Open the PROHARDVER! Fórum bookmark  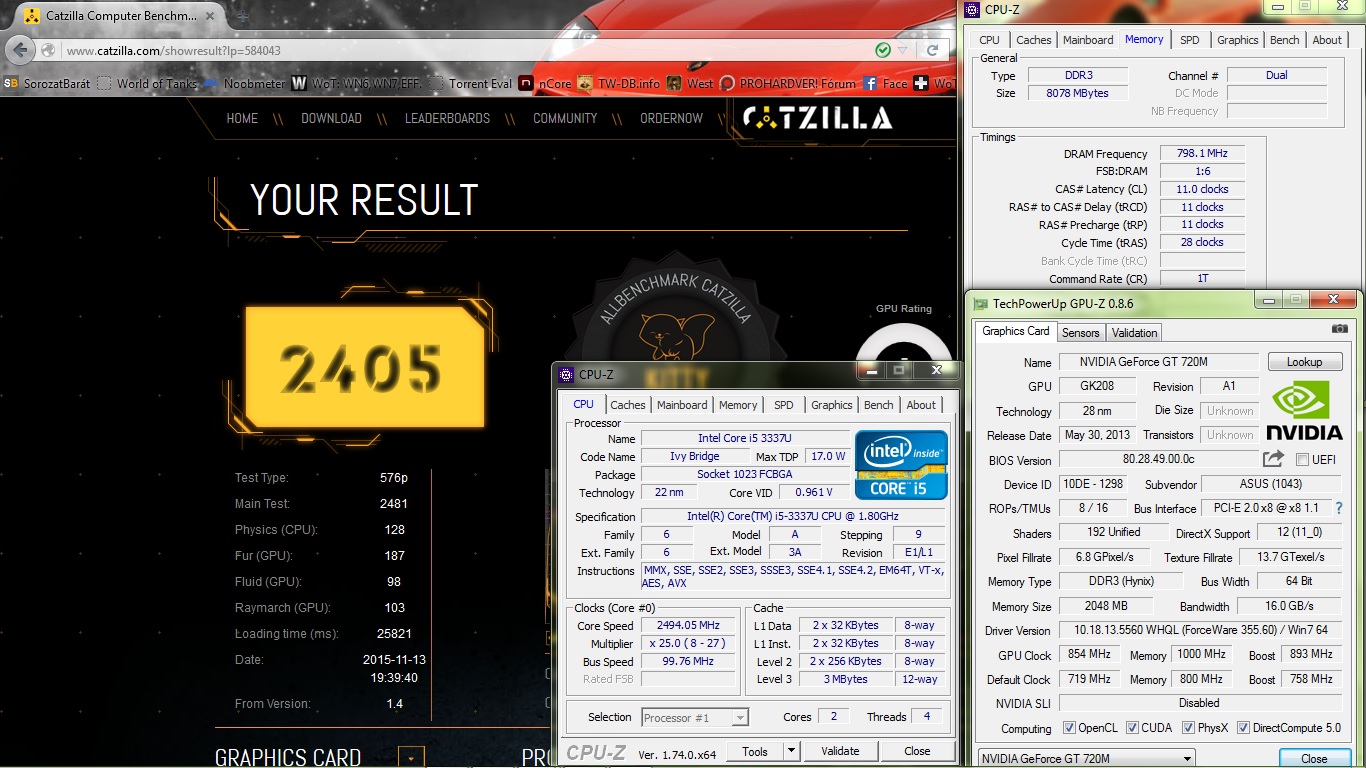[788, 84]
